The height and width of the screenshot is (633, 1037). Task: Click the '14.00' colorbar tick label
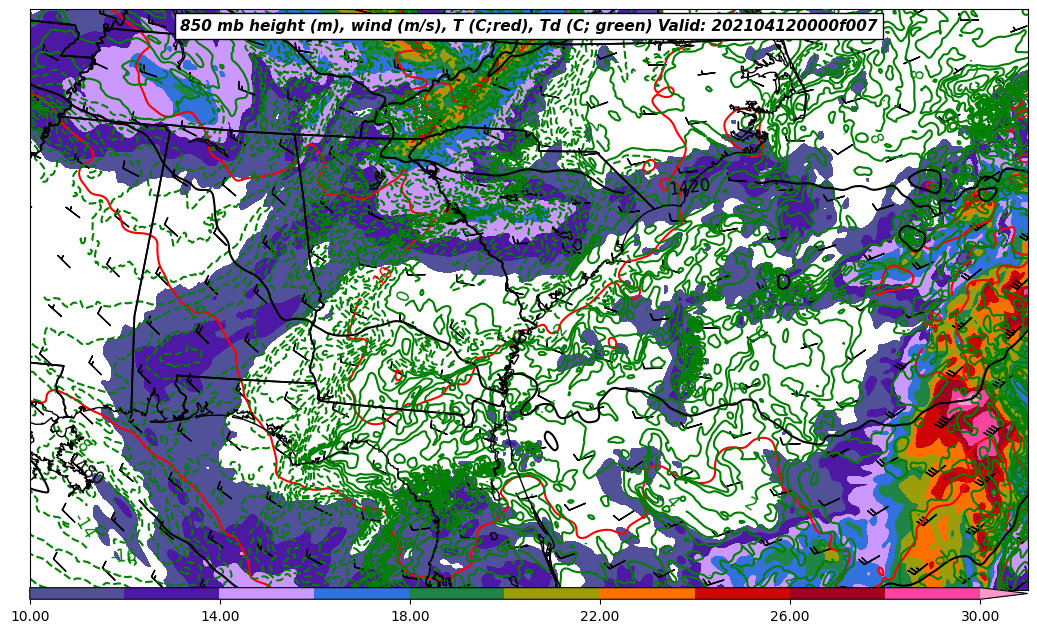pyautogui.click(x=220, y=616)
